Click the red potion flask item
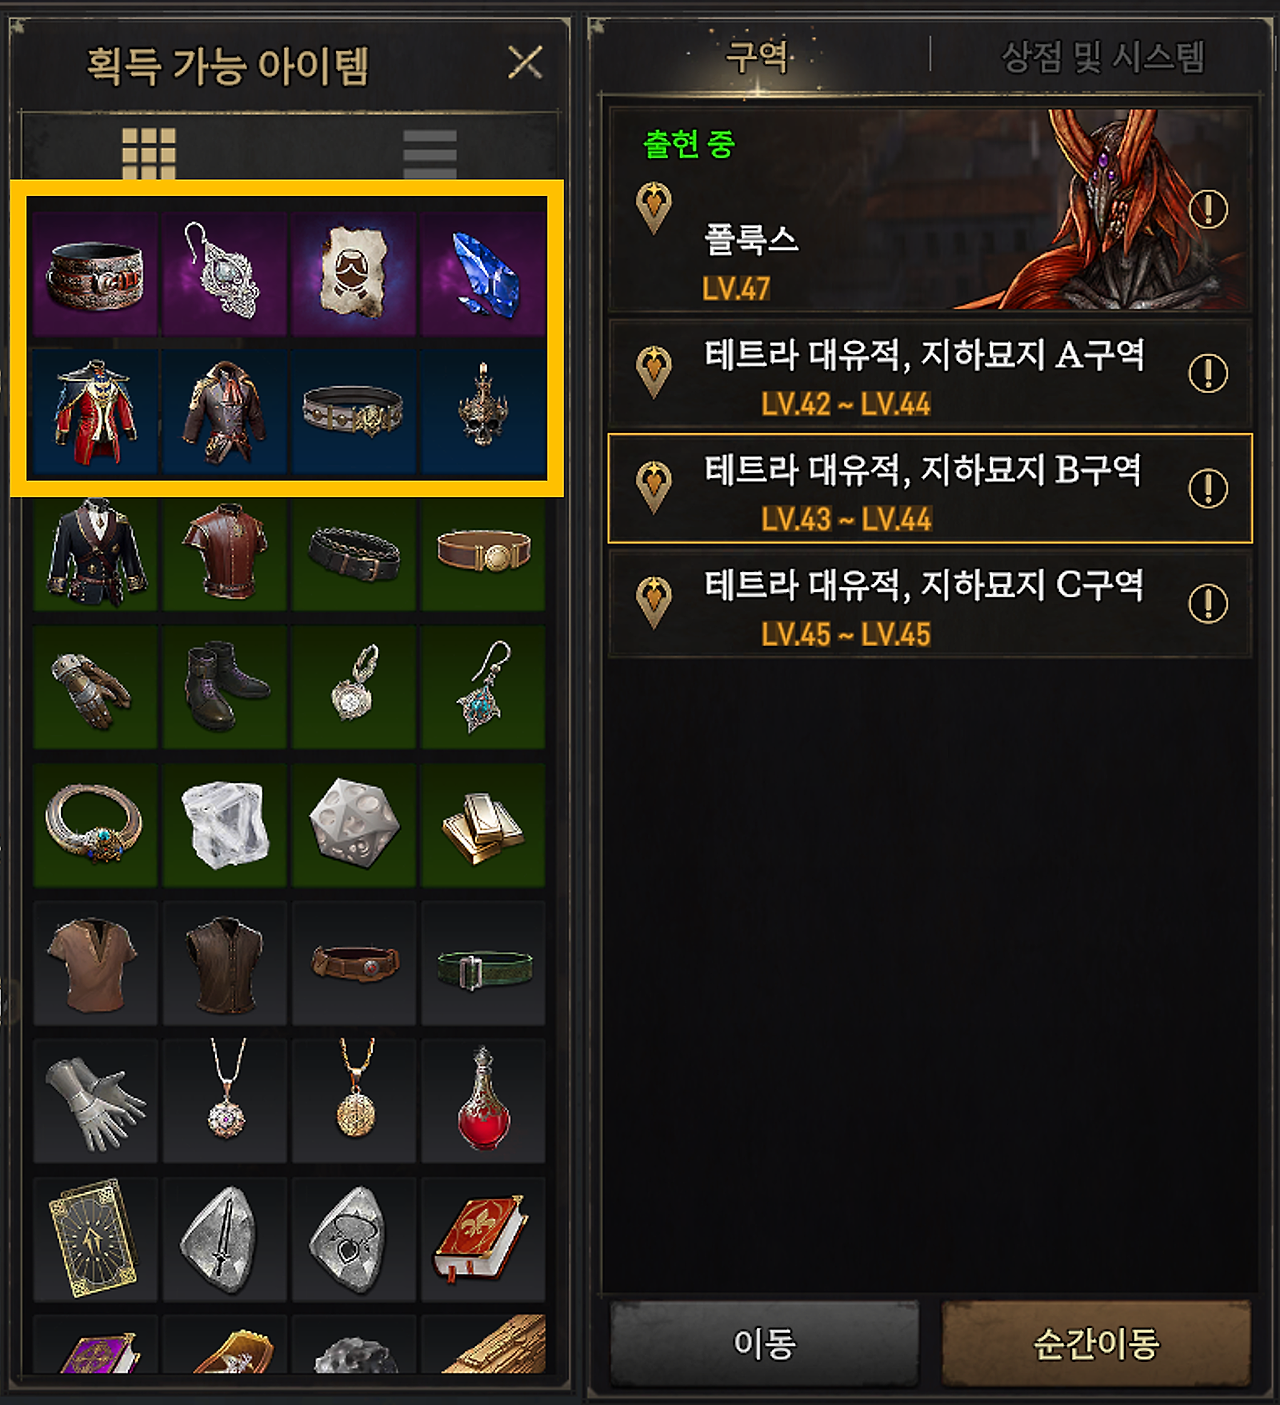1280x1405 pixels. pos(484,1101)
